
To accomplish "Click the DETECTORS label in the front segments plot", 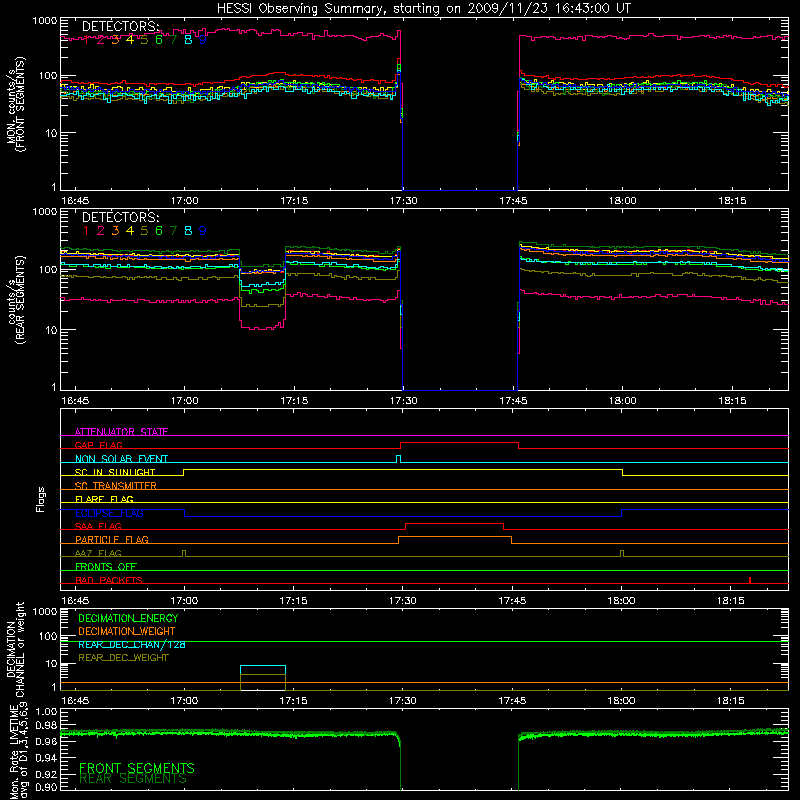I will 120,27.
